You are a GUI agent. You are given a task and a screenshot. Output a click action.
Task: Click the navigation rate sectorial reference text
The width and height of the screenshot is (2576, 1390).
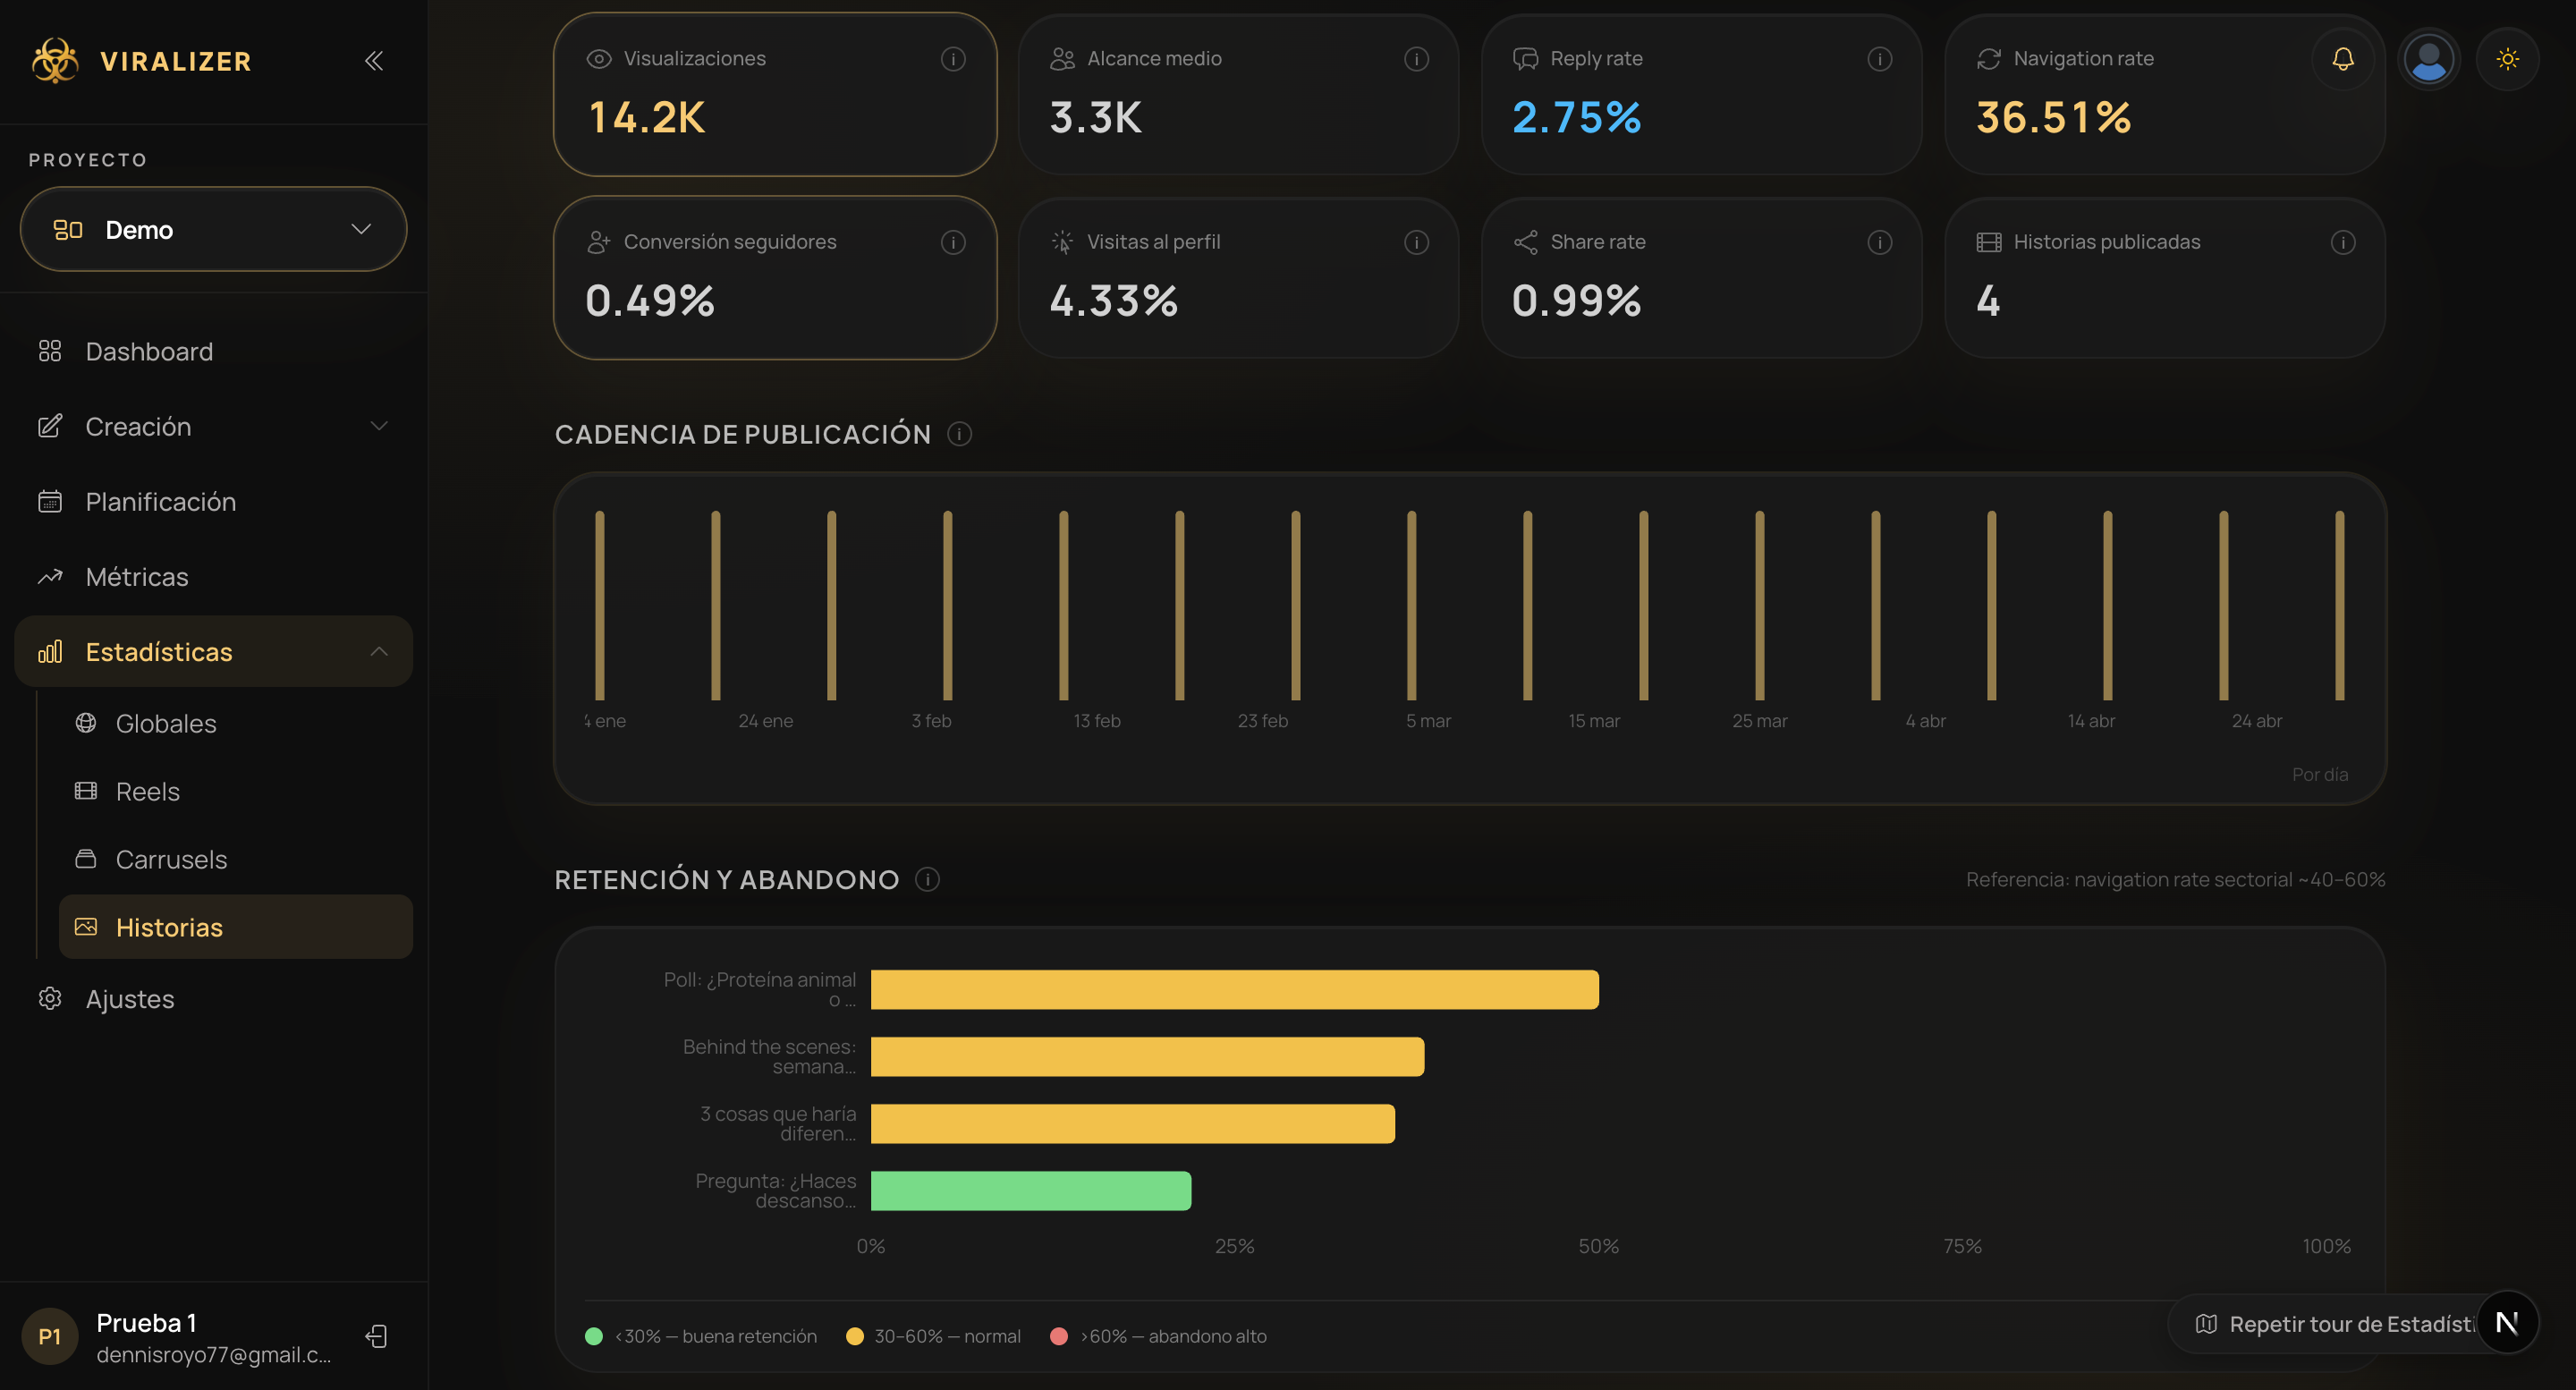tap(2175, 879)
